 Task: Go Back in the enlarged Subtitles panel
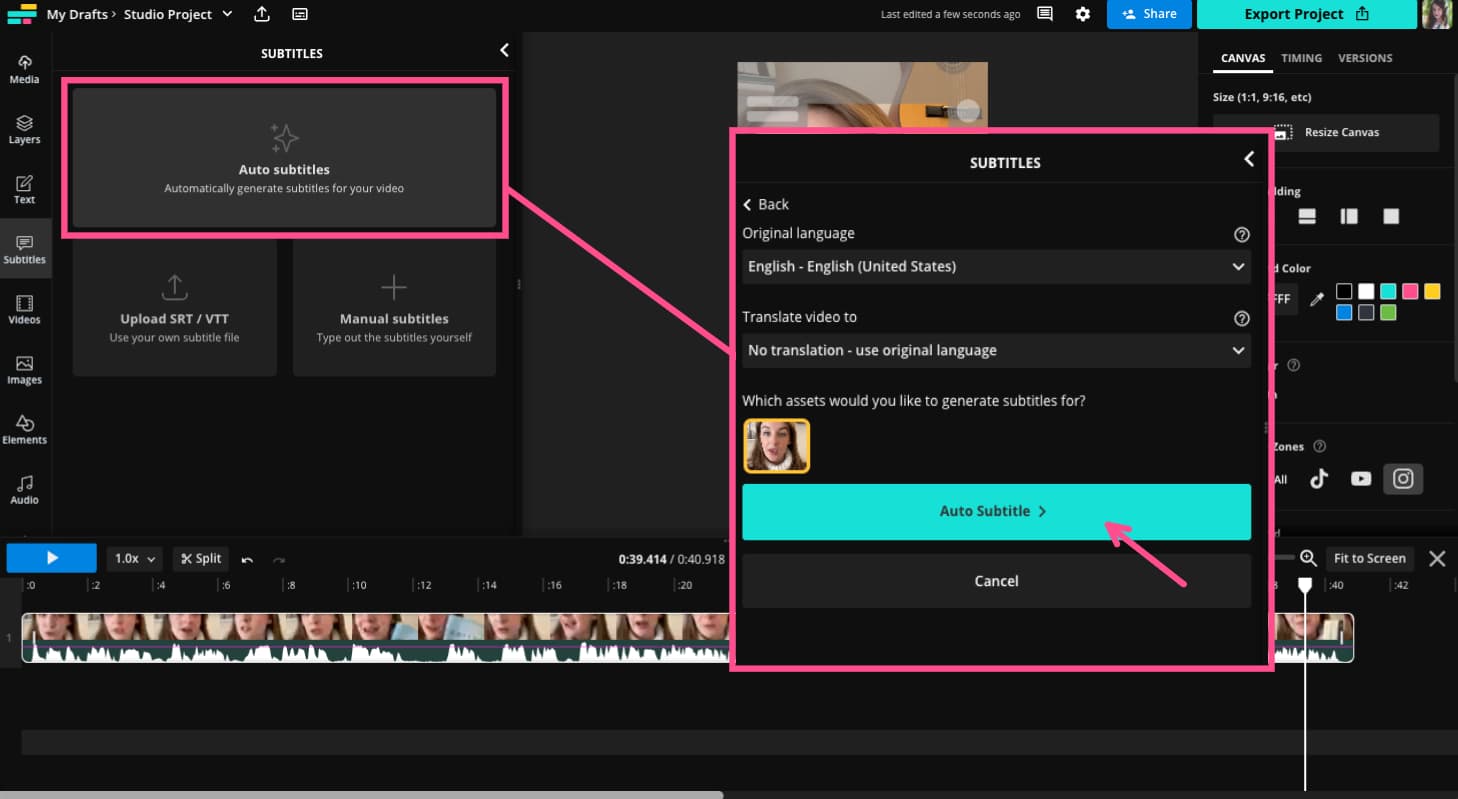(766, 204)
